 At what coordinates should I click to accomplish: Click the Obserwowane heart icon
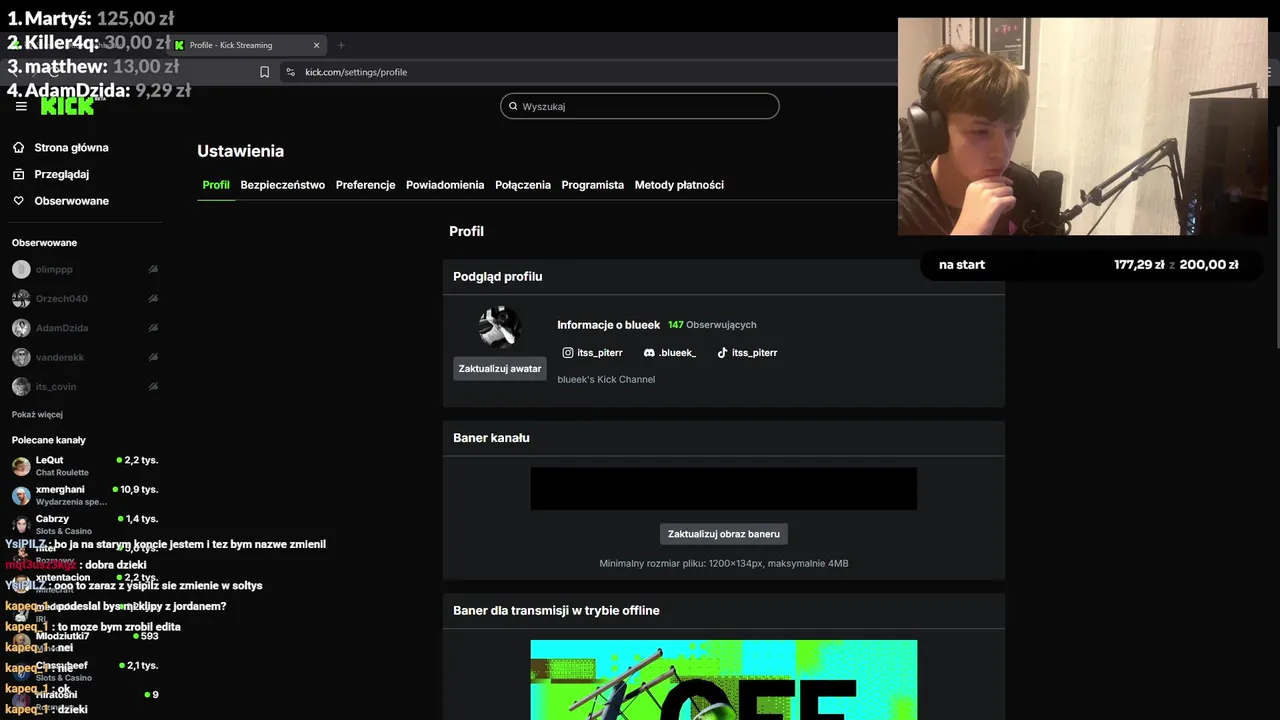pyautogui.click(x=18, y=201)
